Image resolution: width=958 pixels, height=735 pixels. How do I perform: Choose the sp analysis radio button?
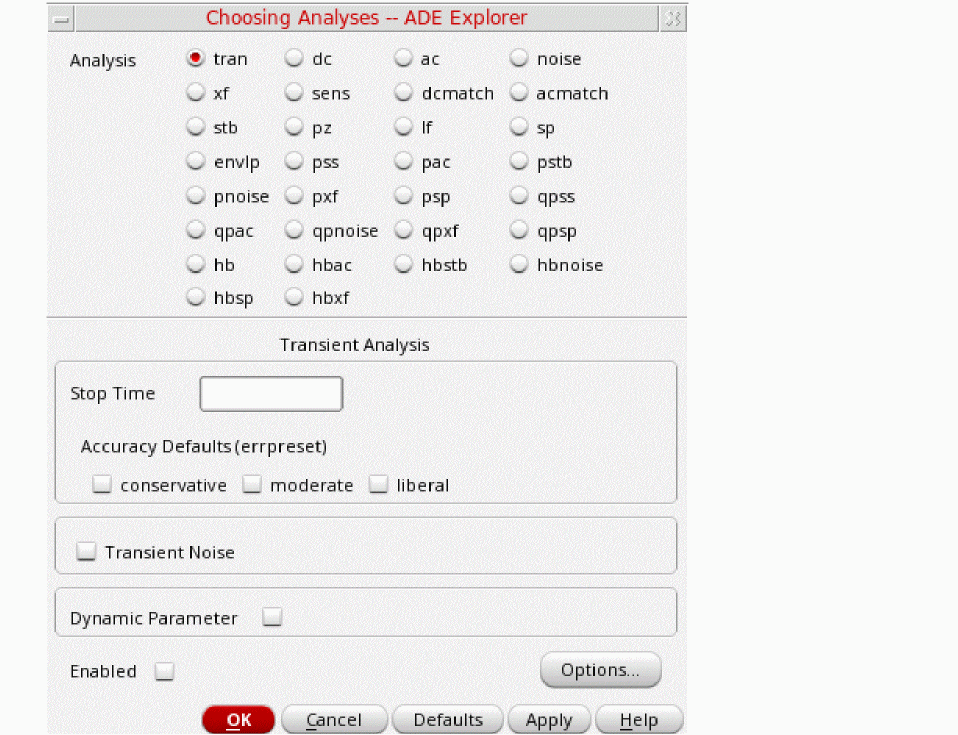tap(519, 128)
